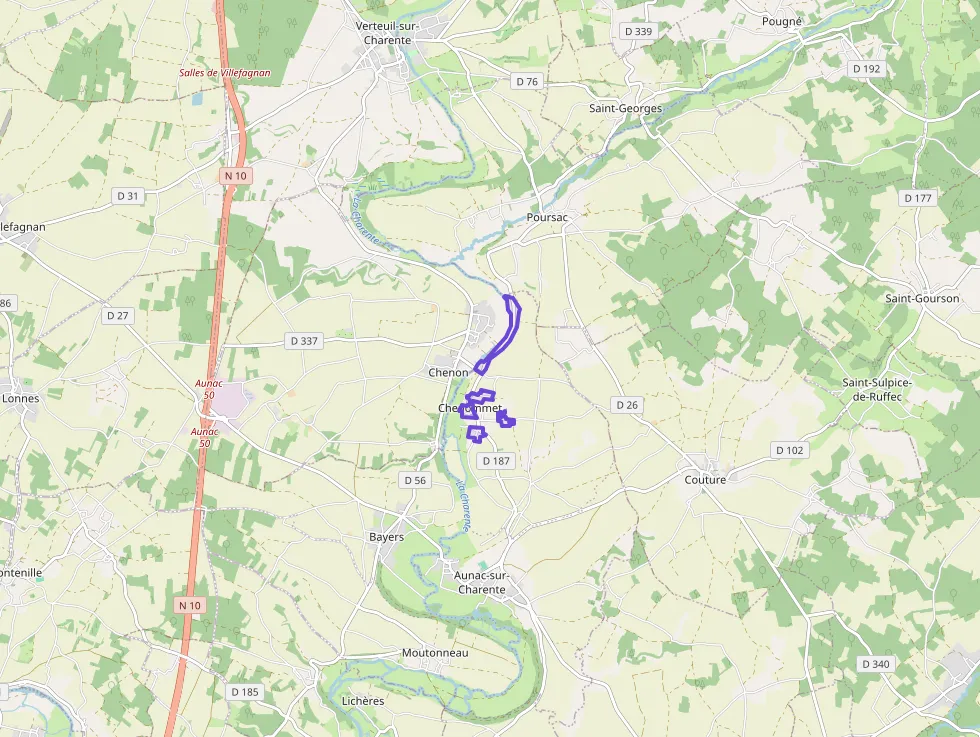The image size is (980, 737).
Task: Click the D 337 road shield
Action: point(304,341)
